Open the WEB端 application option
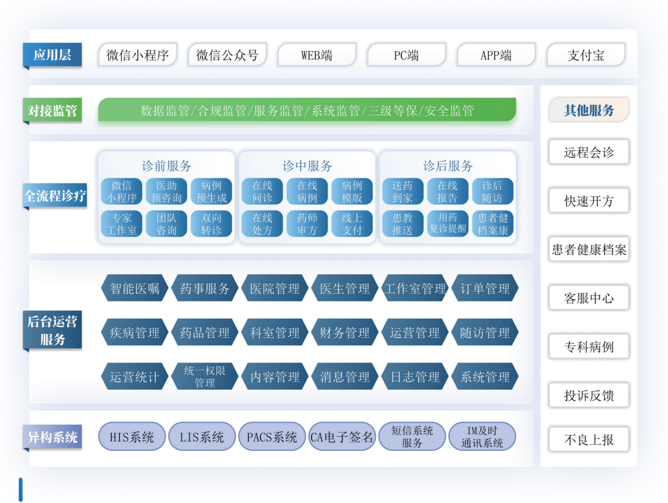This screenshot has width=668, height=503. tap(316, 55)
